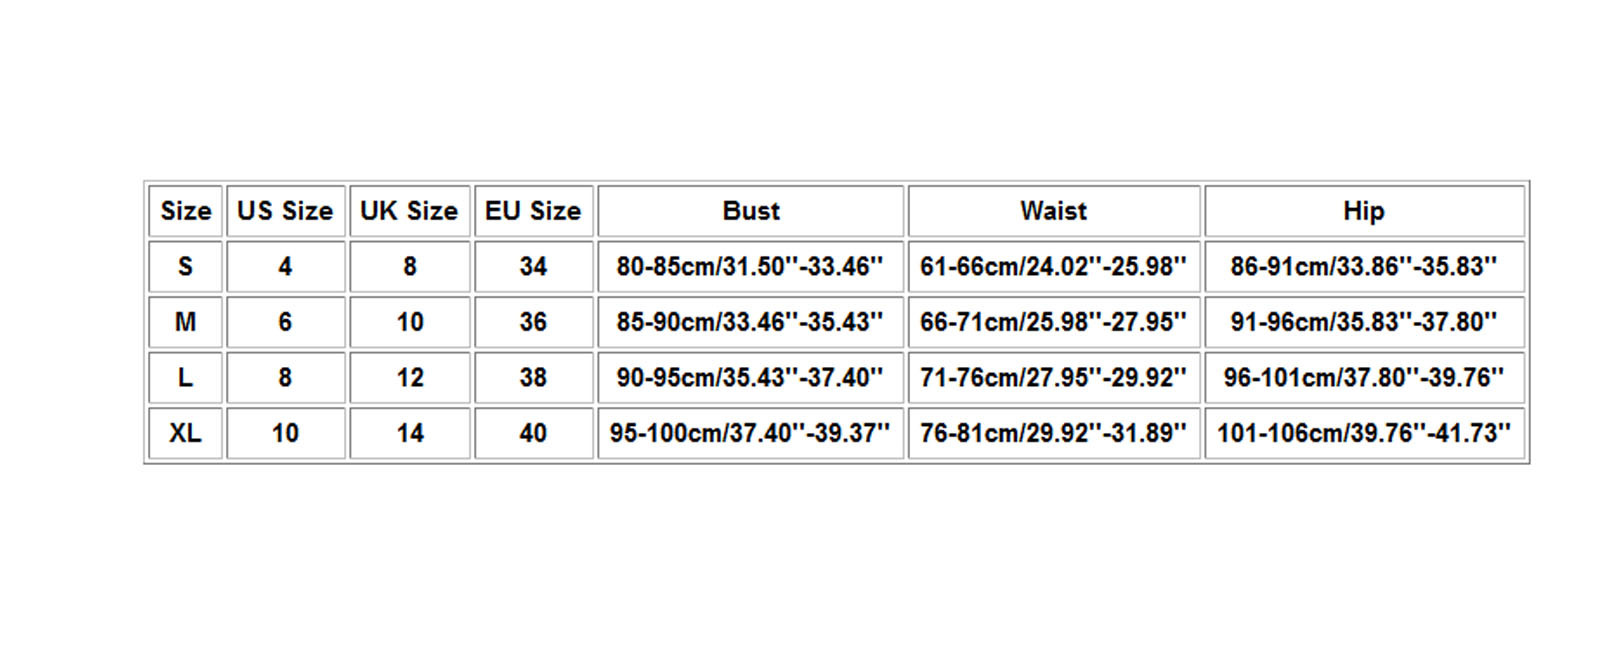Click the UK Size column header
The image size is (1600, 671).
(409, 211)
